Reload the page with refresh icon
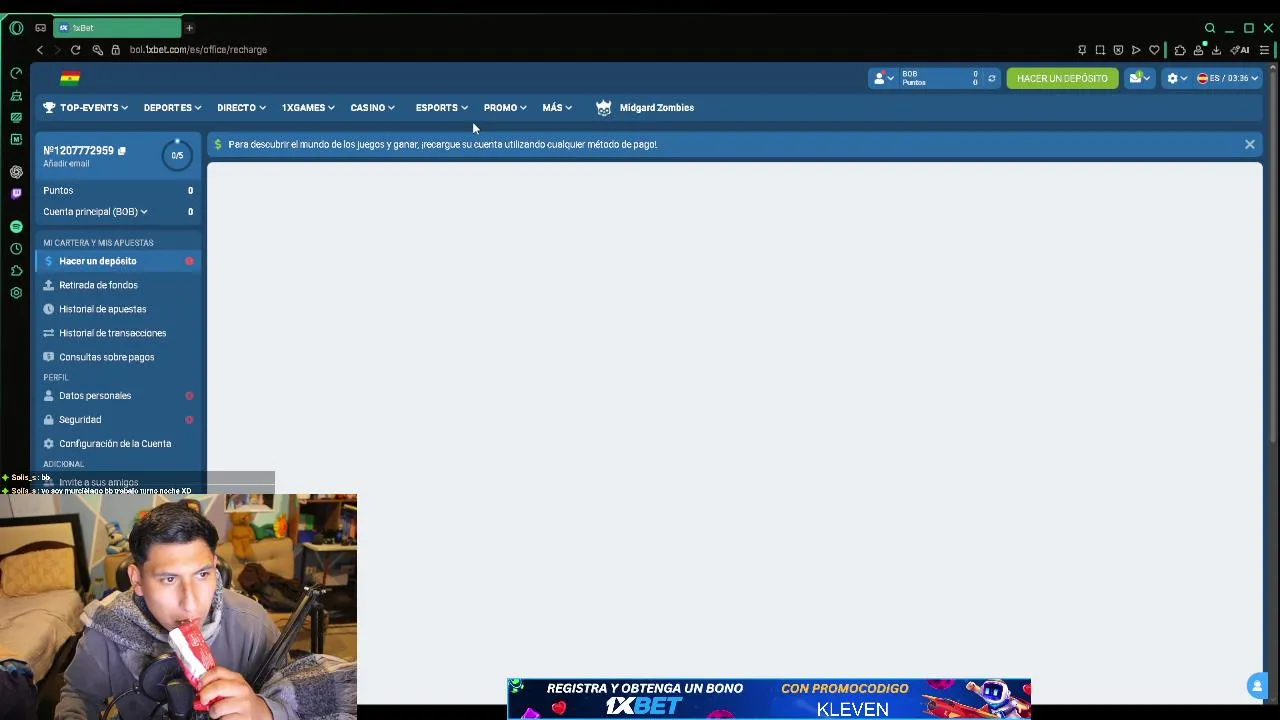Screen dimensions: 1280x720 tap(75, 50)
